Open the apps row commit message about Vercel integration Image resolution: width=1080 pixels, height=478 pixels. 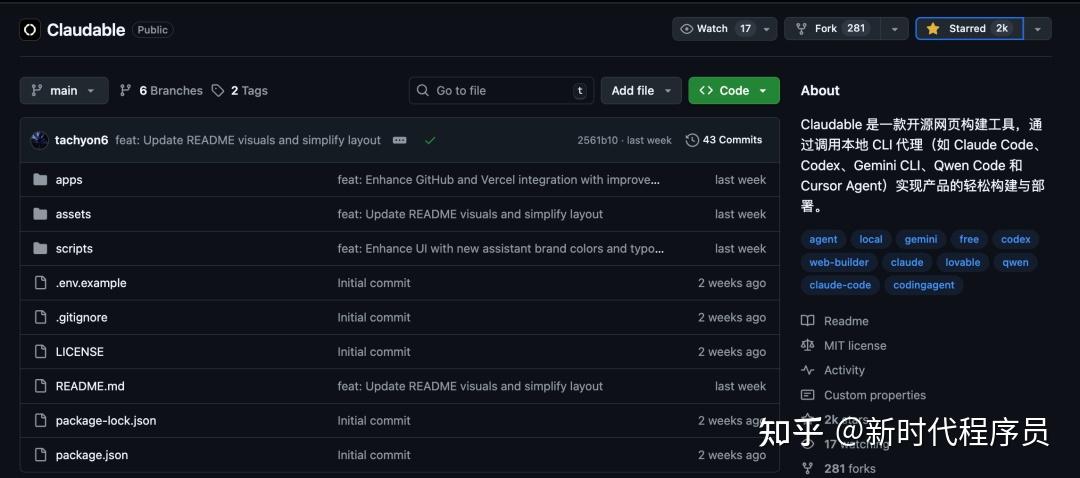coord(499,180)
